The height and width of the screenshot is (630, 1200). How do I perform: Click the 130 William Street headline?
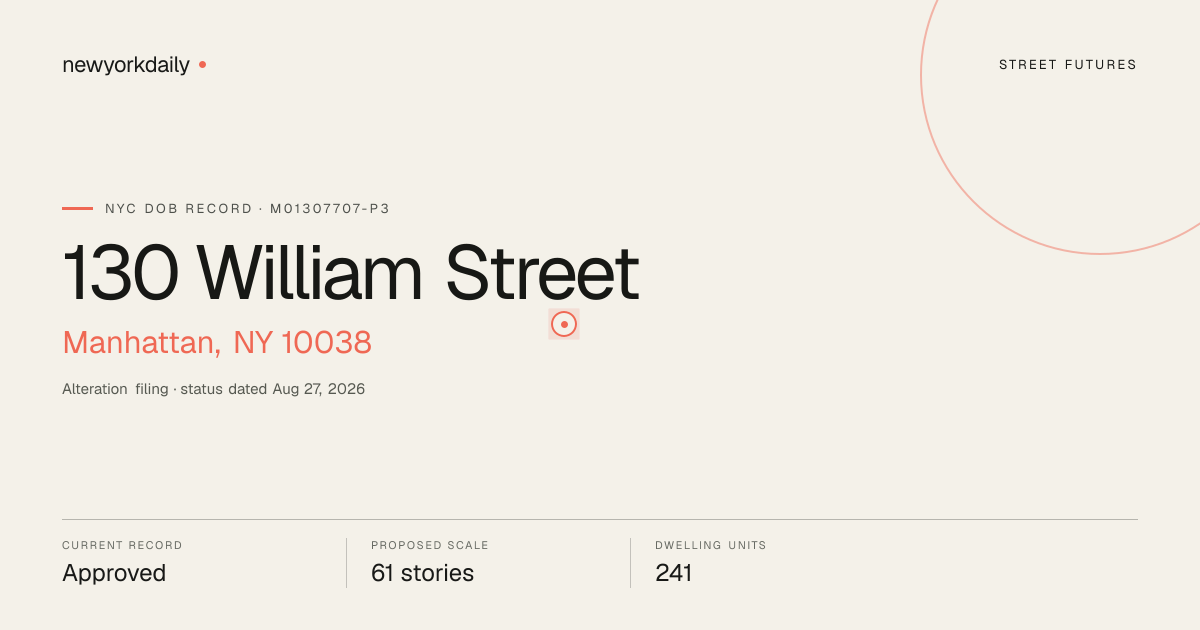tap(351, 273)
